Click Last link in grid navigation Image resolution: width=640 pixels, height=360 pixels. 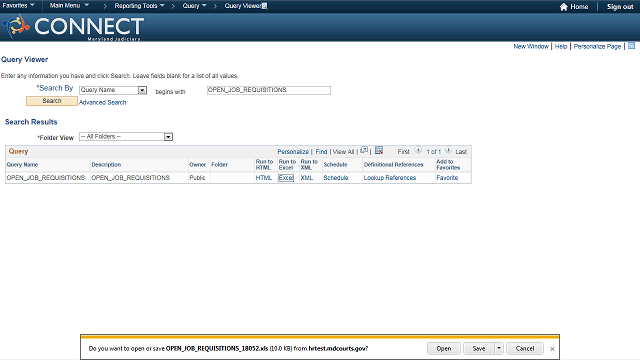click(461, 151)
